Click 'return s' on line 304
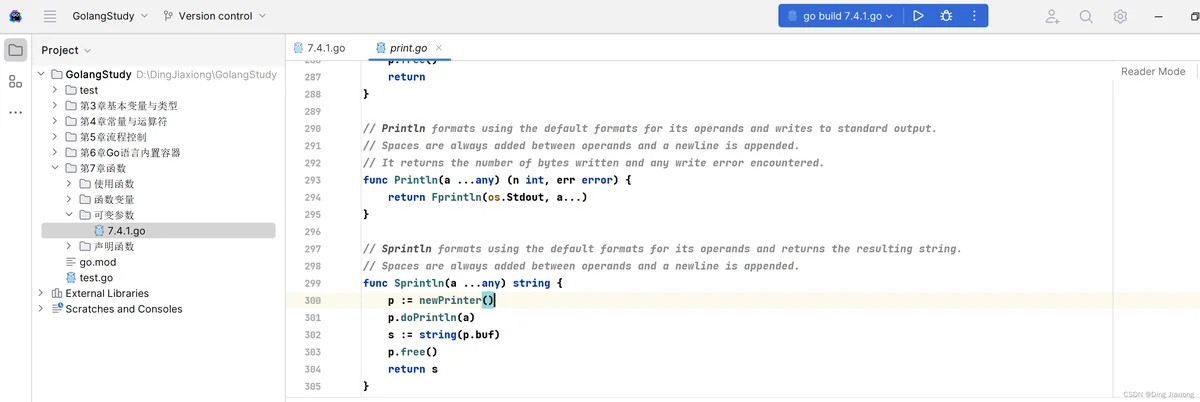 (x=413, y=369)
